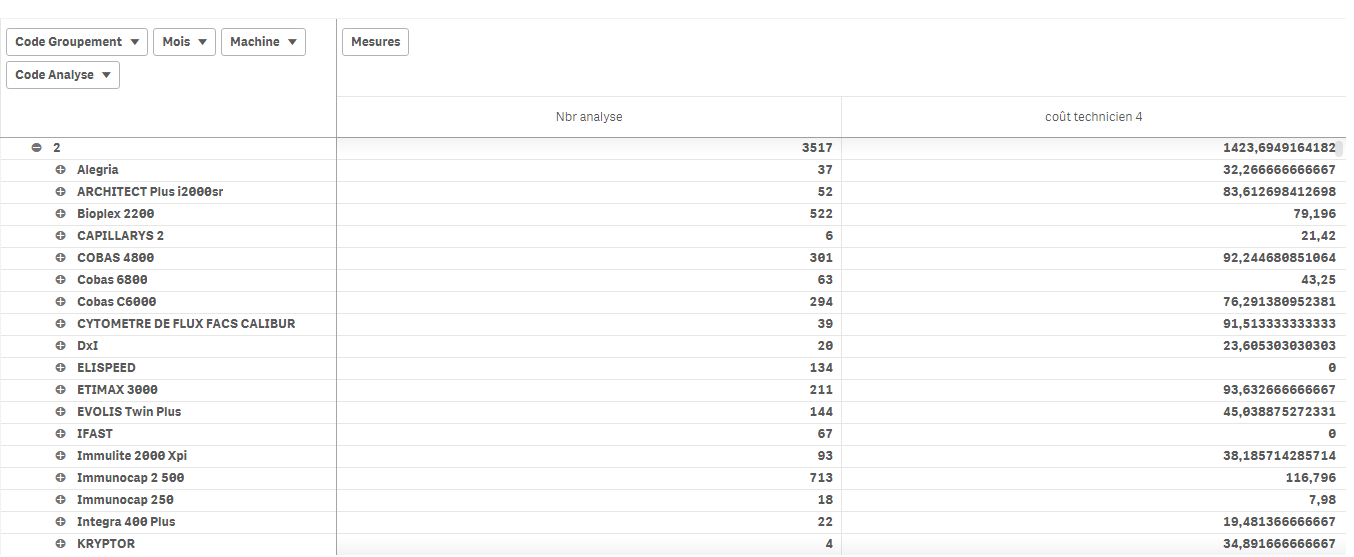The width and height of the screenshot is (1354, 557).
Task: Collapse the group 2 row
Action: coord(37,148)
